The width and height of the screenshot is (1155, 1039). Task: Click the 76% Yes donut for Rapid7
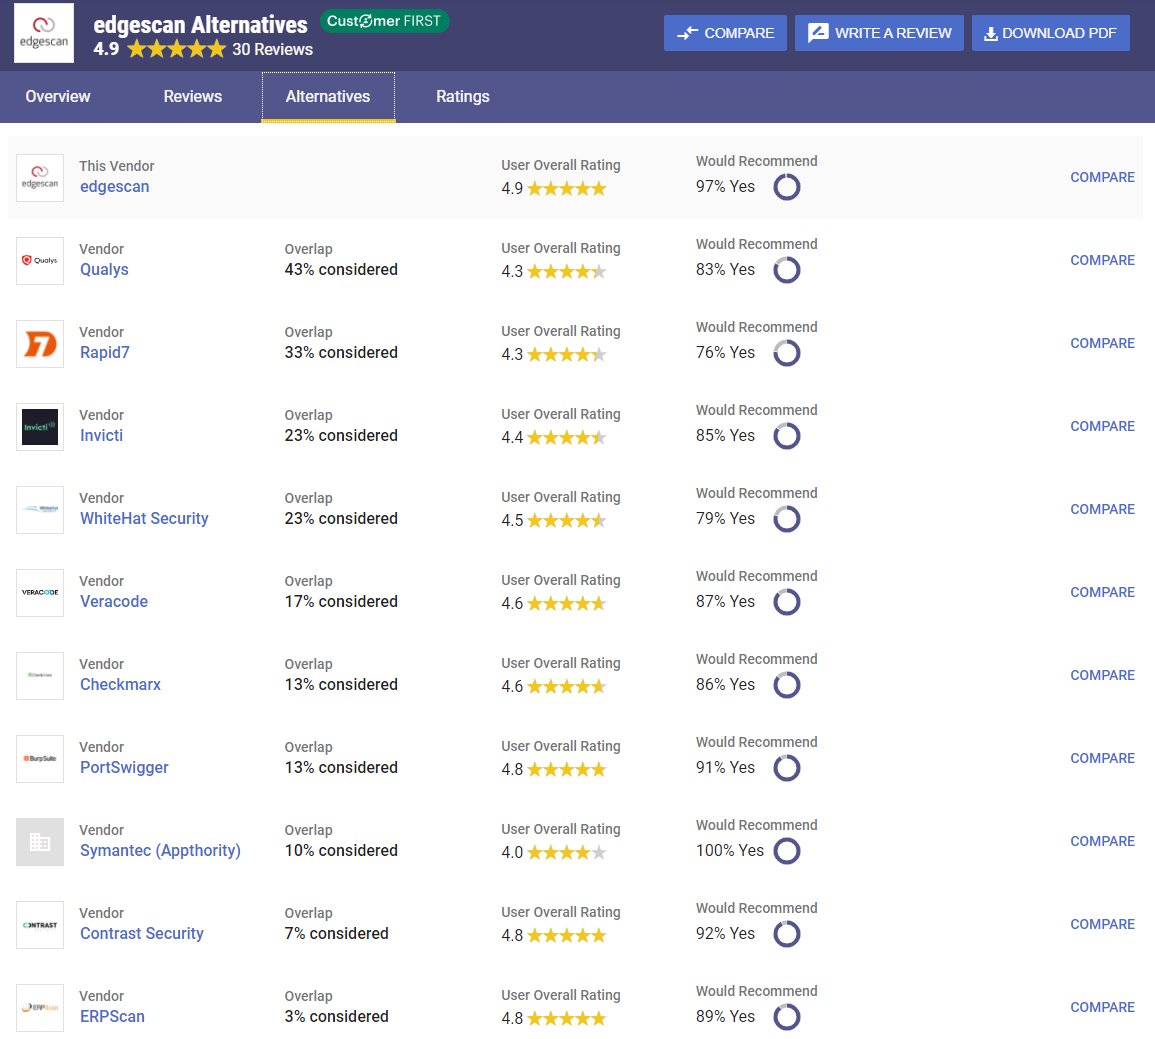point(787,353)
